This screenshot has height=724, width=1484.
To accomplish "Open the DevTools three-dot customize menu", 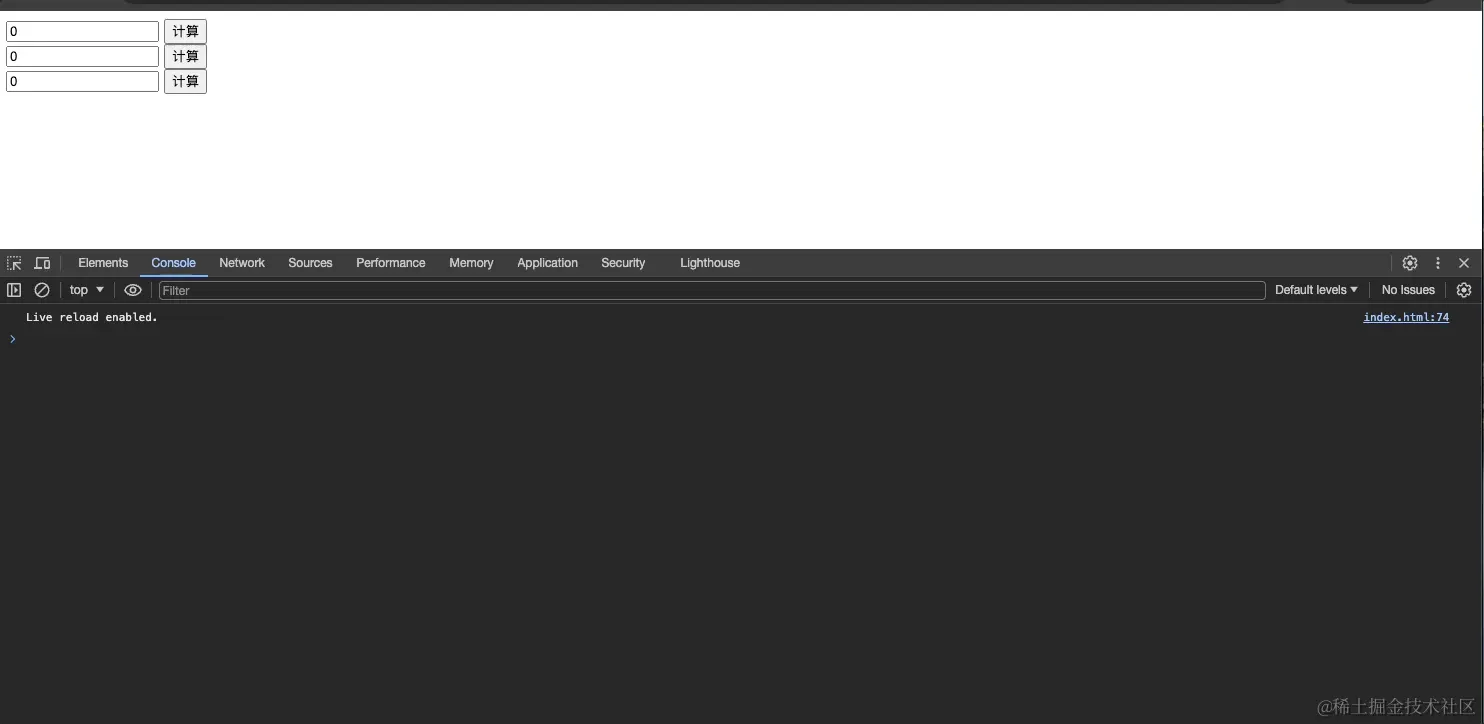I will (1438, 263).
